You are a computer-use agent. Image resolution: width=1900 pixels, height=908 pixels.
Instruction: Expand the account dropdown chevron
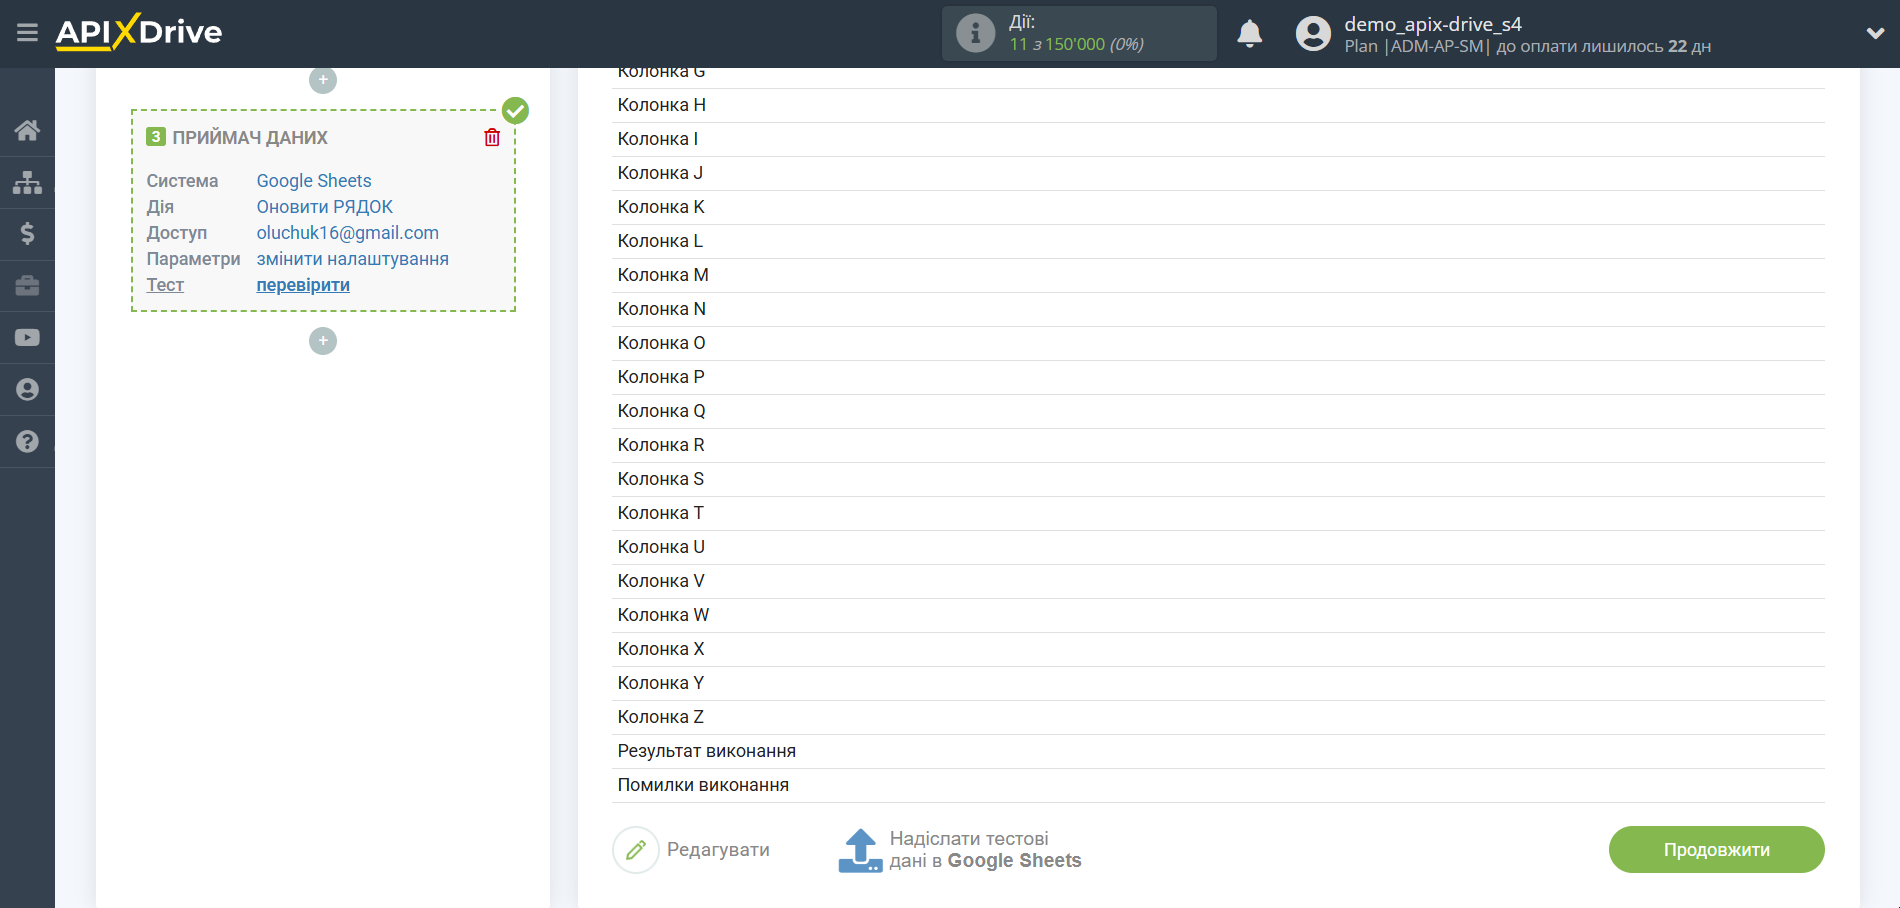tap(1875, 34)
